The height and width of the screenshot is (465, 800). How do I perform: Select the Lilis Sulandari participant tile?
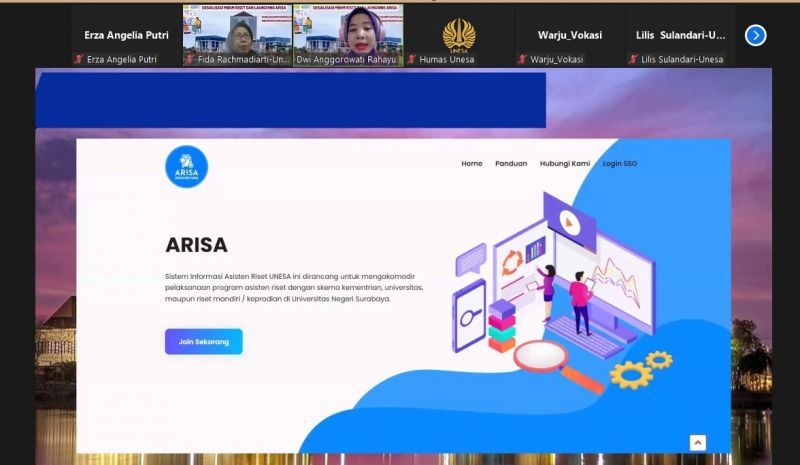(680, 35)
